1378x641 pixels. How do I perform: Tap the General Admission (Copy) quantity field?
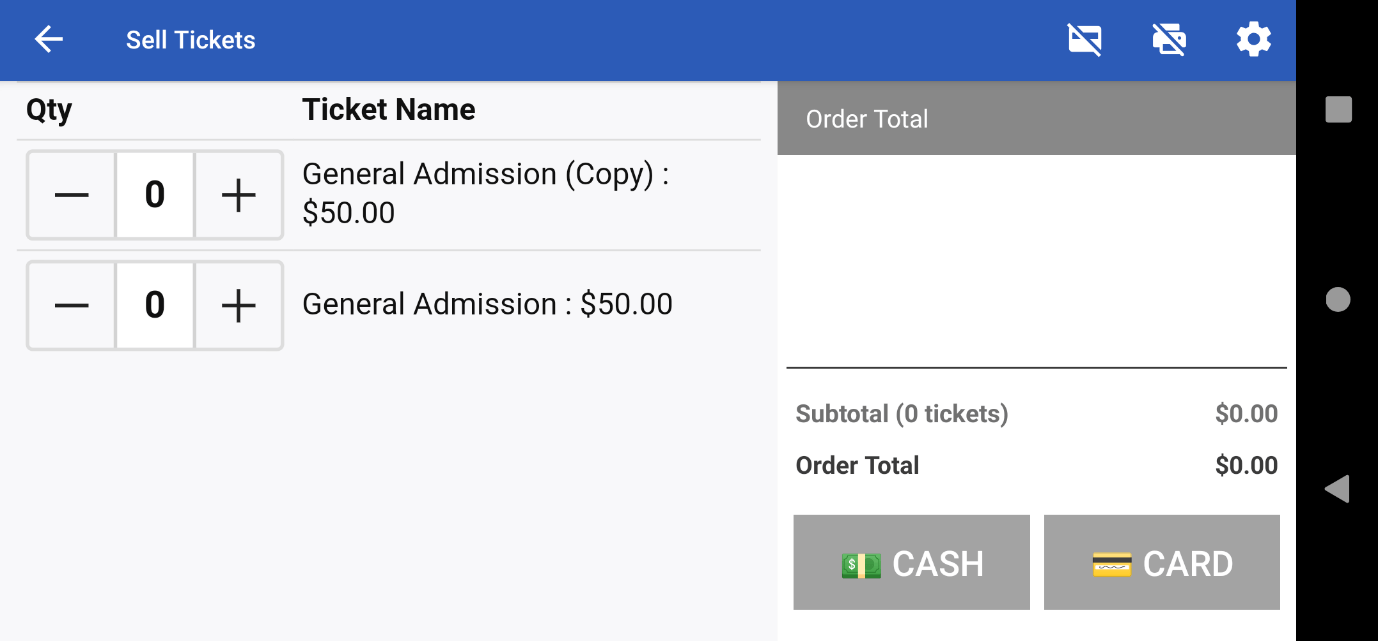tap(155, 195)
